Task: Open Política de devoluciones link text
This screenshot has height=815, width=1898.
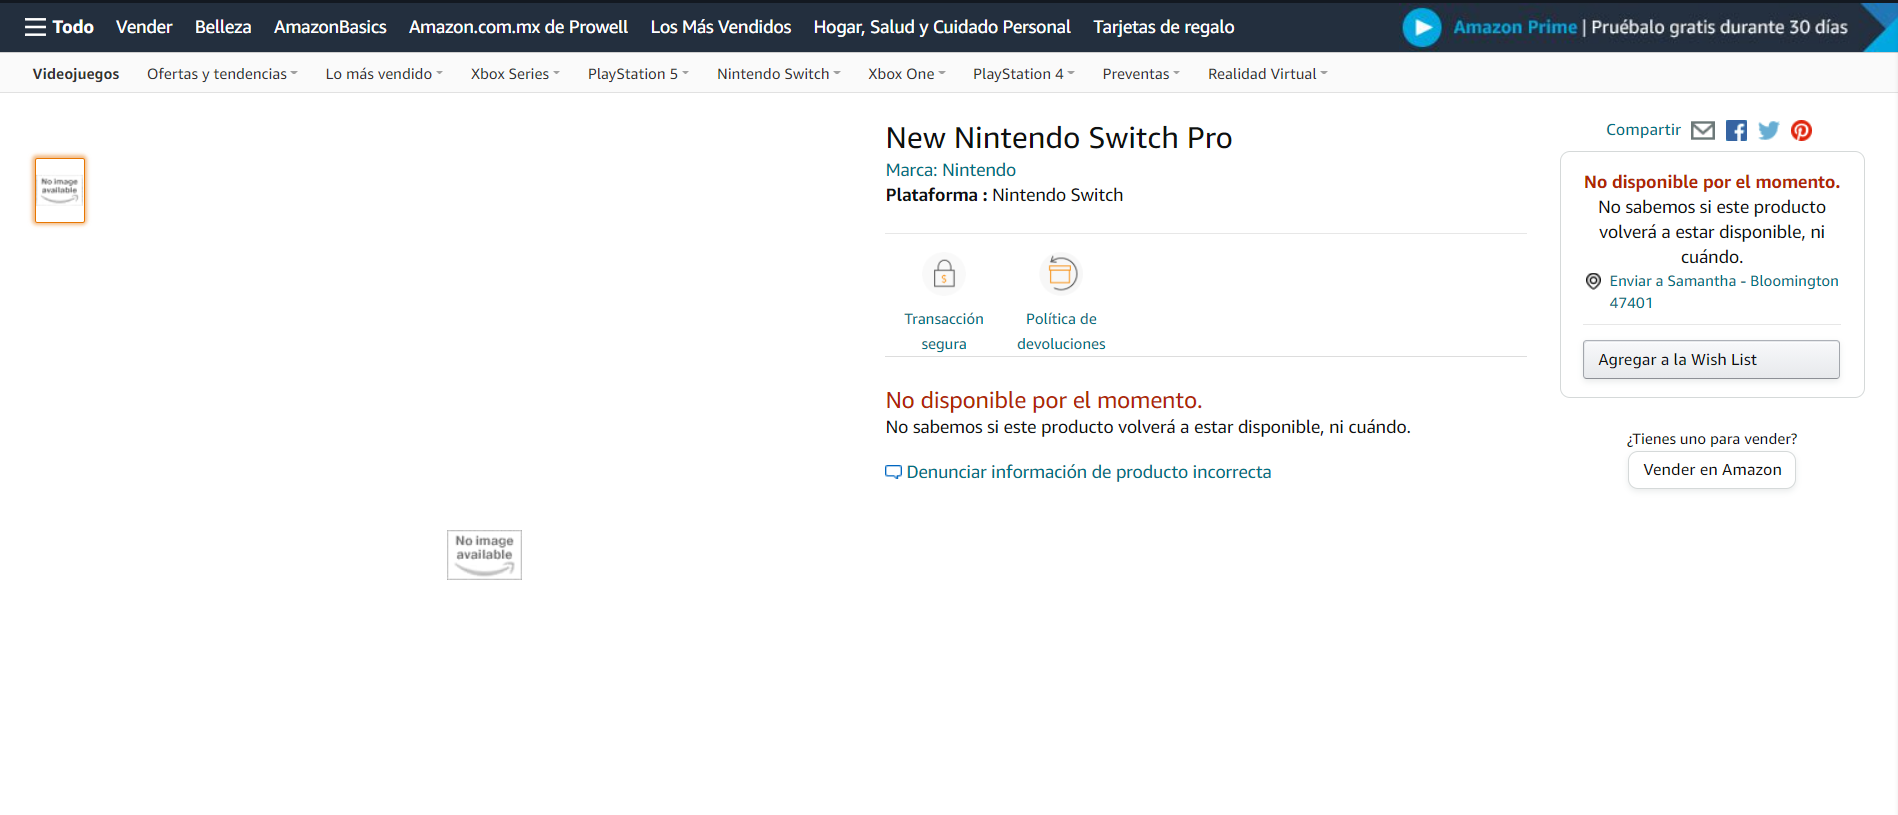Action: point(1061,331)
